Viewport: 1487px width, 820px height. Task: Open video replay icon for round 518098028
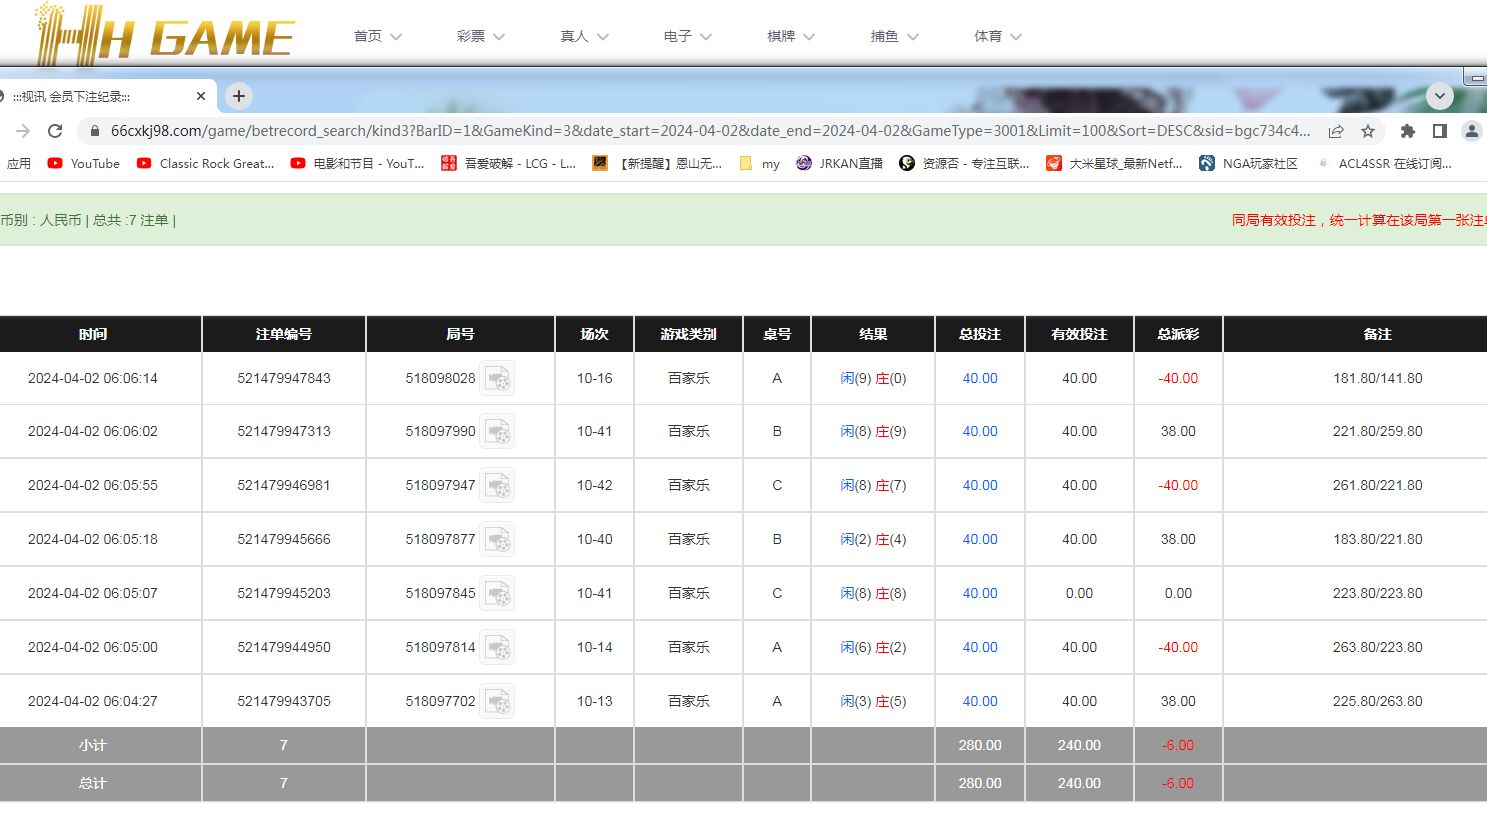[x=497, y=378]
